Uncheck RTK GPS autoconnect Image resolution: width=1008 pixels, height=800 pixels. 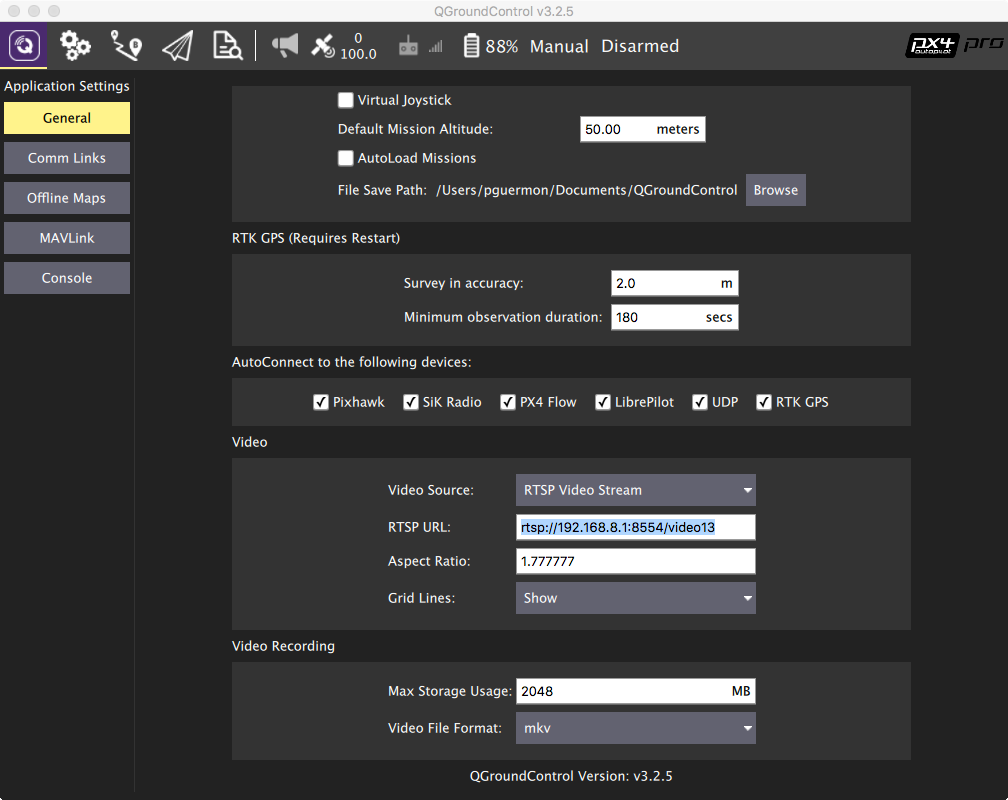tap(764, 402)
